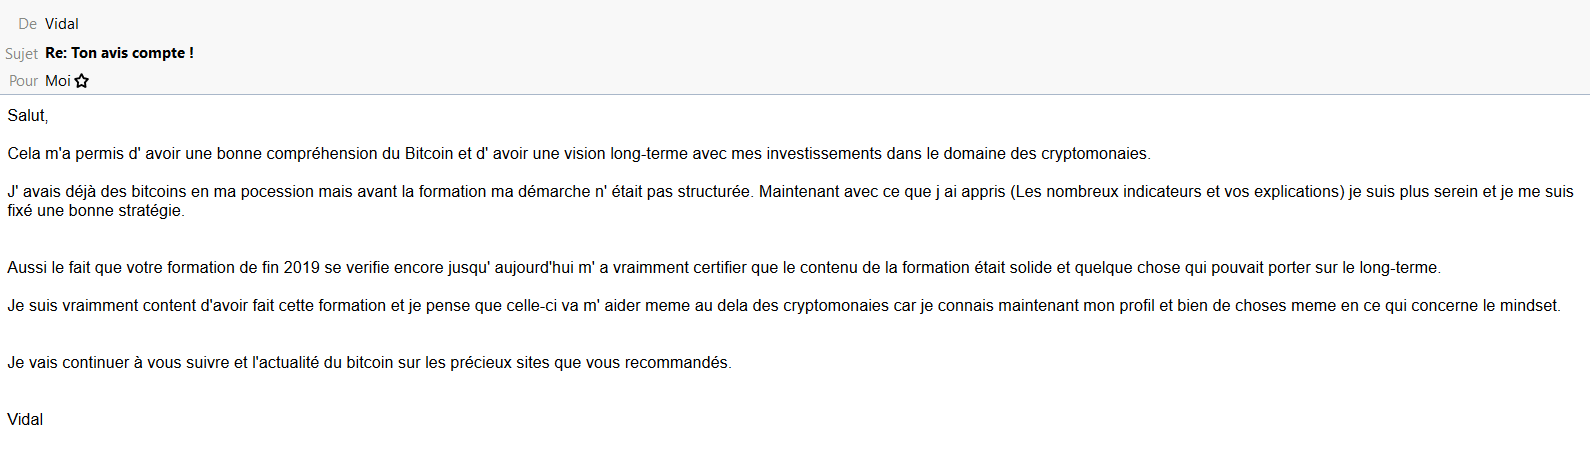The height and width of the screenshot is (453, 1590).
Task: Click the Pour header label
Action: (x=23, y=81)
